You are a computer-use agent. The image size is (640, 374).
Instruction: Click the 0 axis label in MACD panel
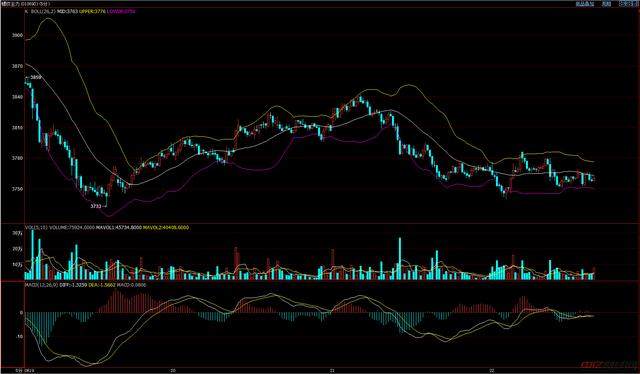pyautogui.click(x=21, y=313)
